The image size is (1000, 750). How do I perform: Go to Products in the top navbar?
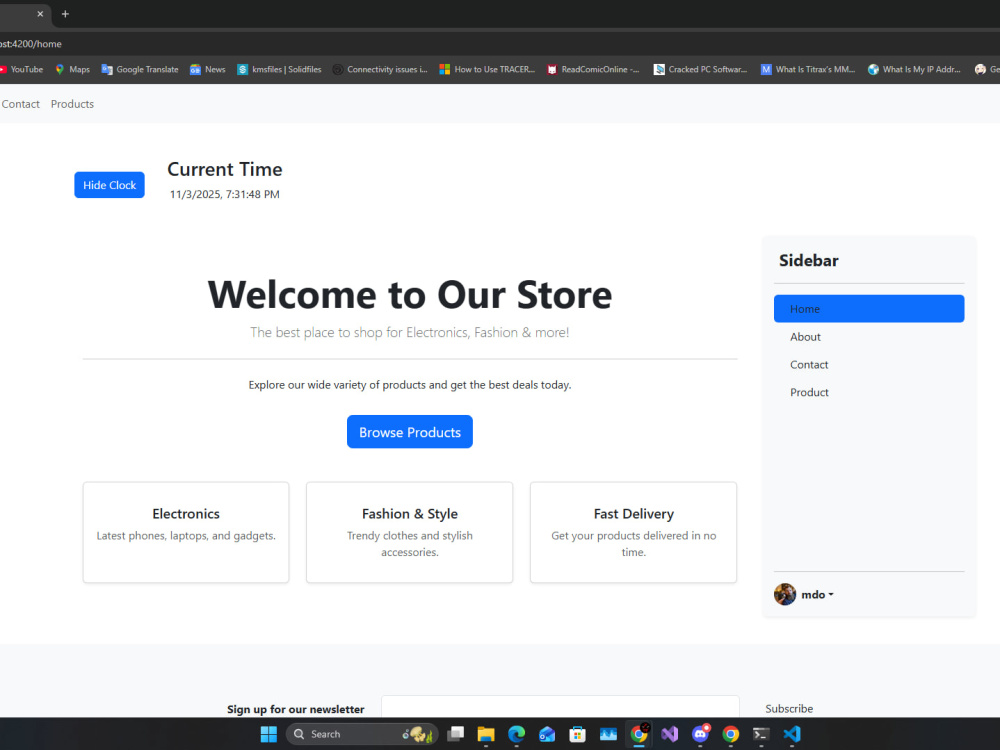[x=72, y=104]
